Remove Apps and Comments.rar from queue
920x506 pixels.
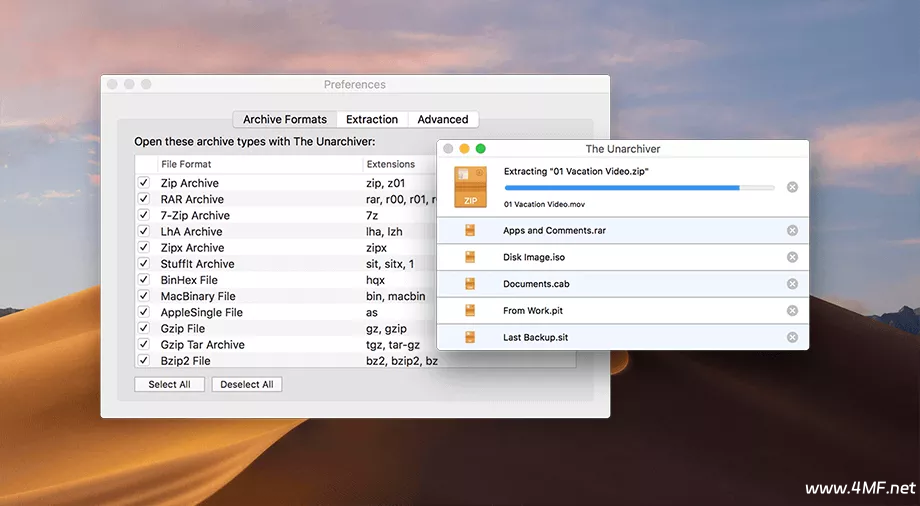[792, 231]
